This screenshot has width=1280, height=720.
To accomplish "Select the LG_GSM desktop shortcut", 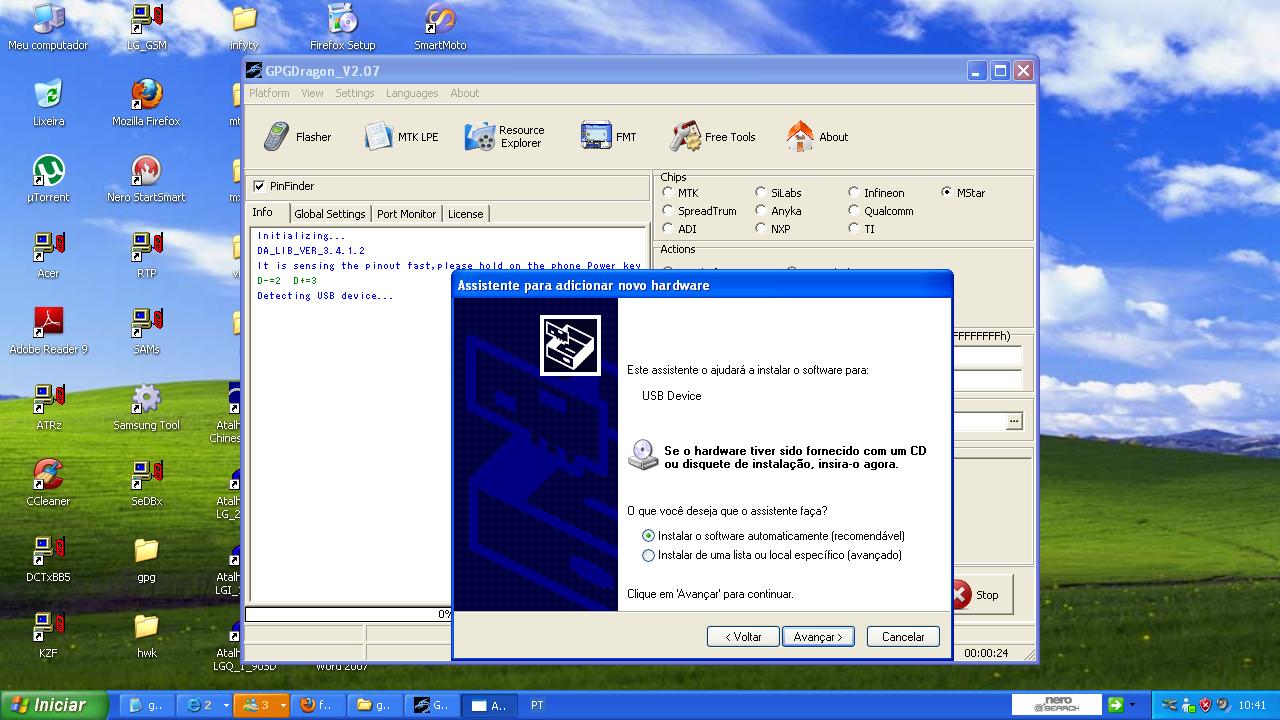I will point(147,27).
